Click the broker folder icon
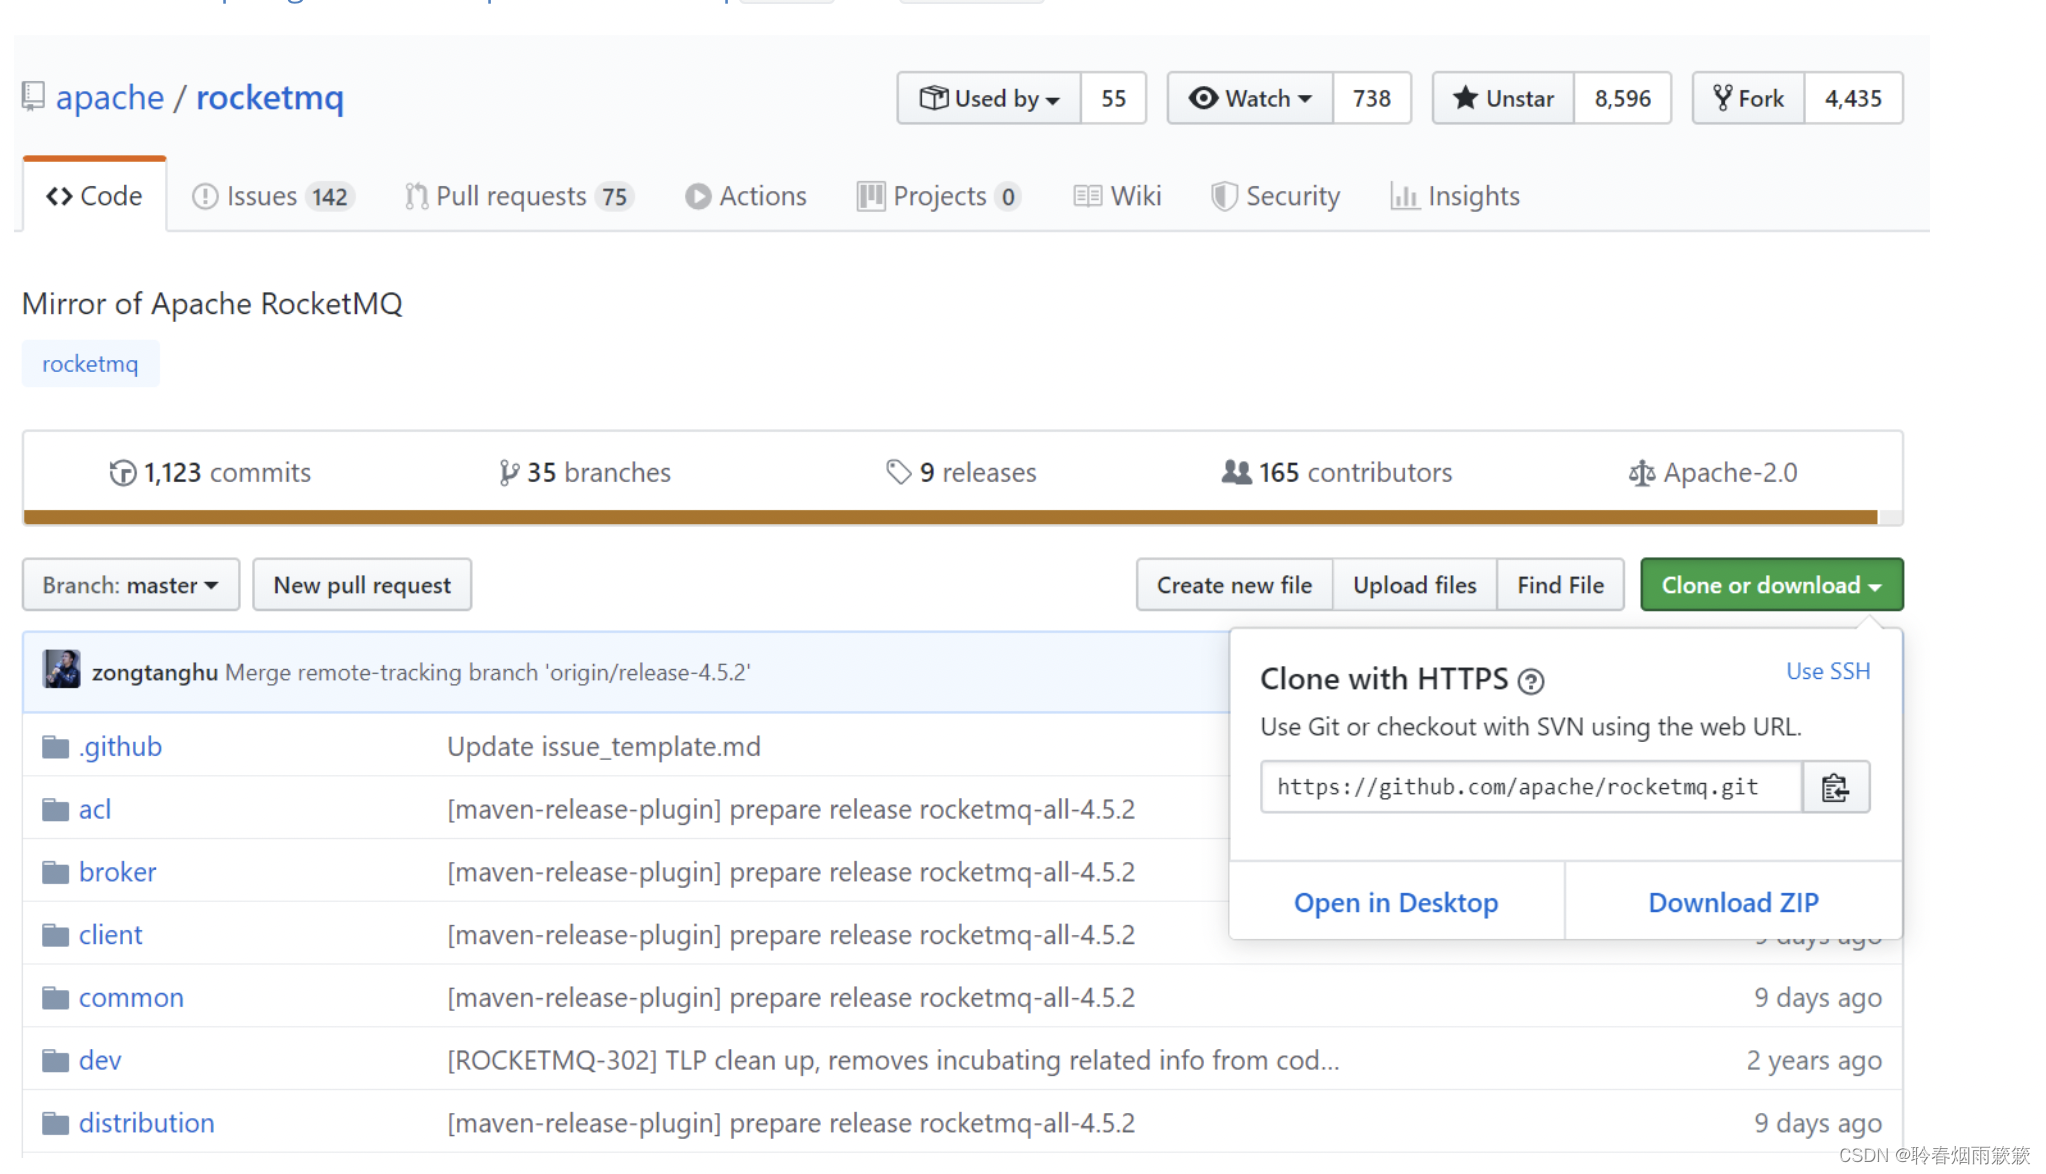Viewport: 2046px width, 1174px height. (x=55, y=873)
